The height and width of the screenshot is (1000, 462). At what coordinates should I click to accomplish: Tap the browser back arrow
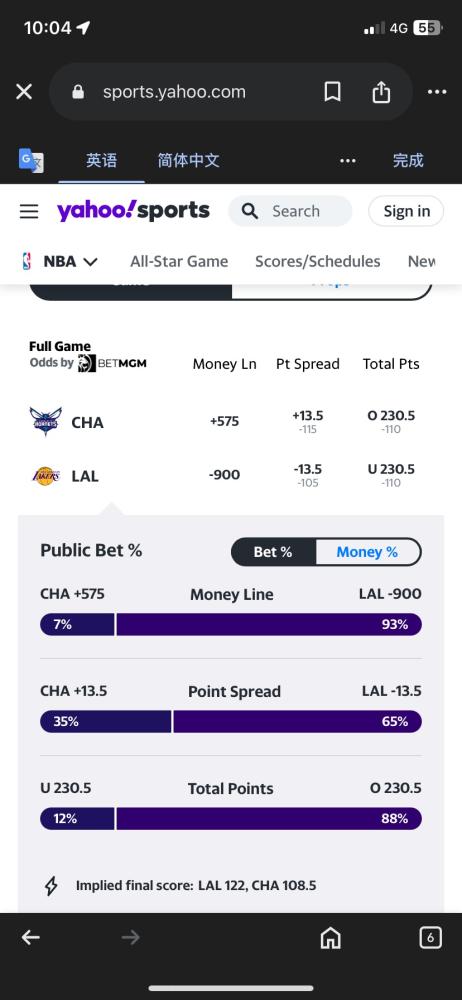[31, 937]
